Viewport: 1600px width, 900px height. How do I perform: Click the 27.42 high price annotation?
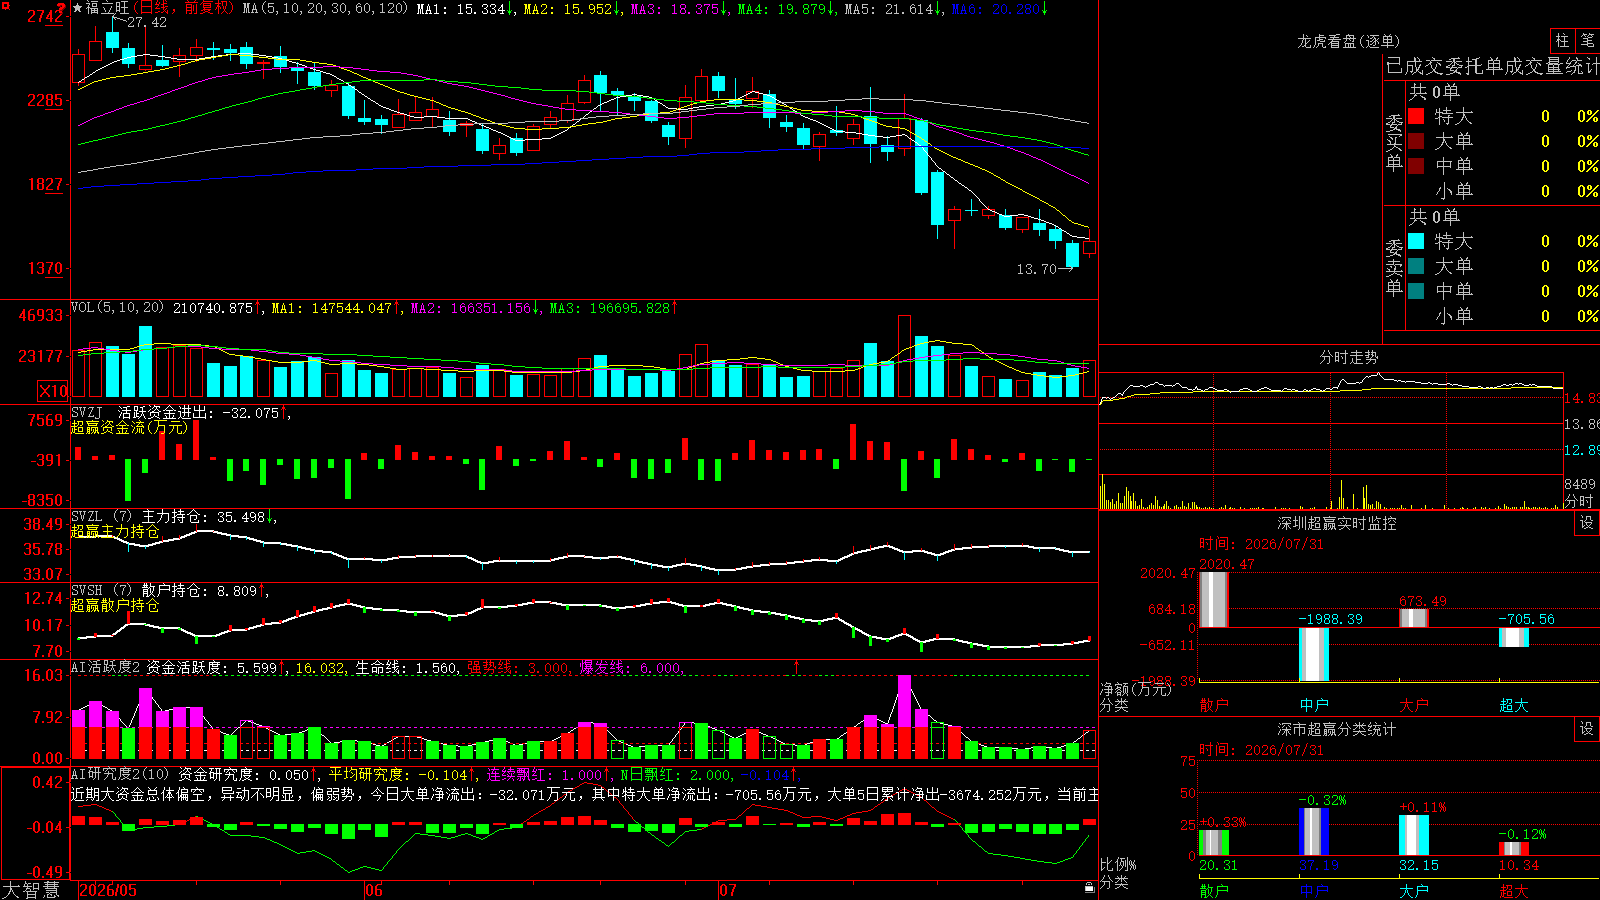tap(147, 22)
